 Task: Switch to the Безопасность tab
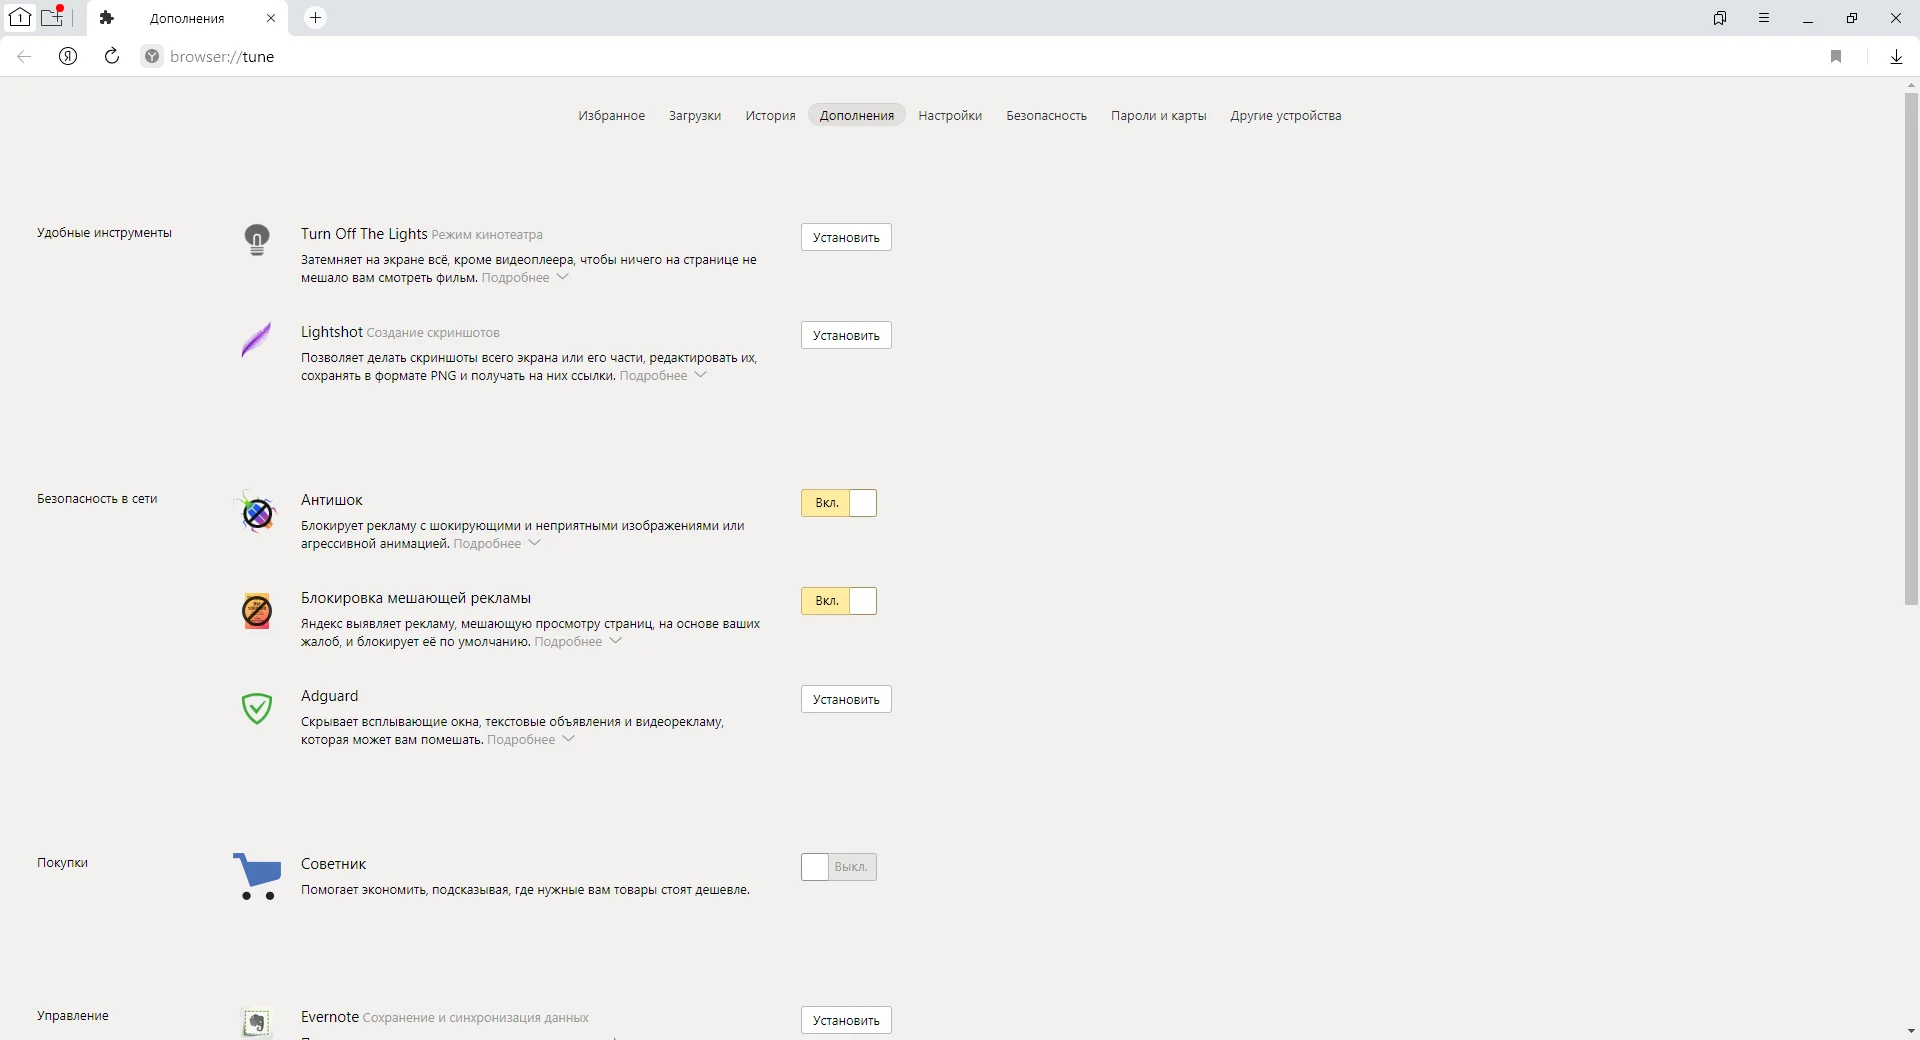pyautogui.click(x=1046, y=116)
